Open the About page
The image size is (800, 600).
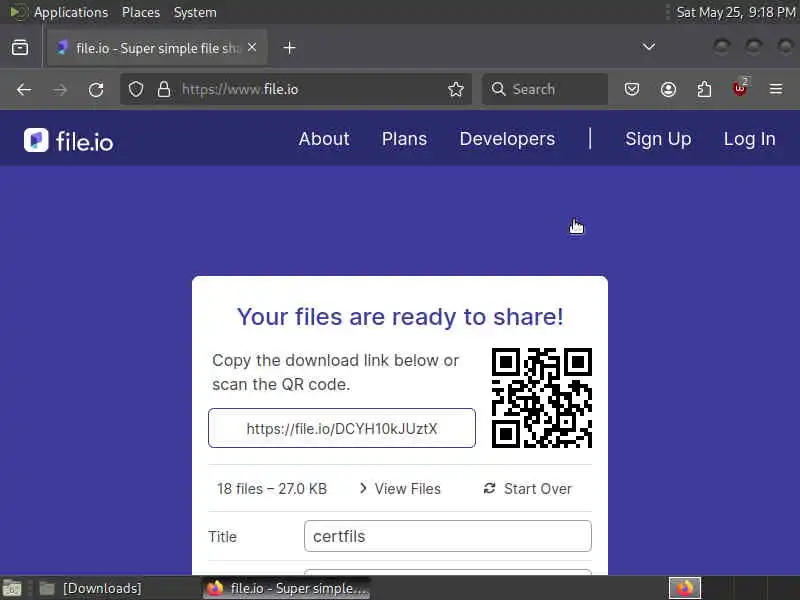click(x=324, y=139)
